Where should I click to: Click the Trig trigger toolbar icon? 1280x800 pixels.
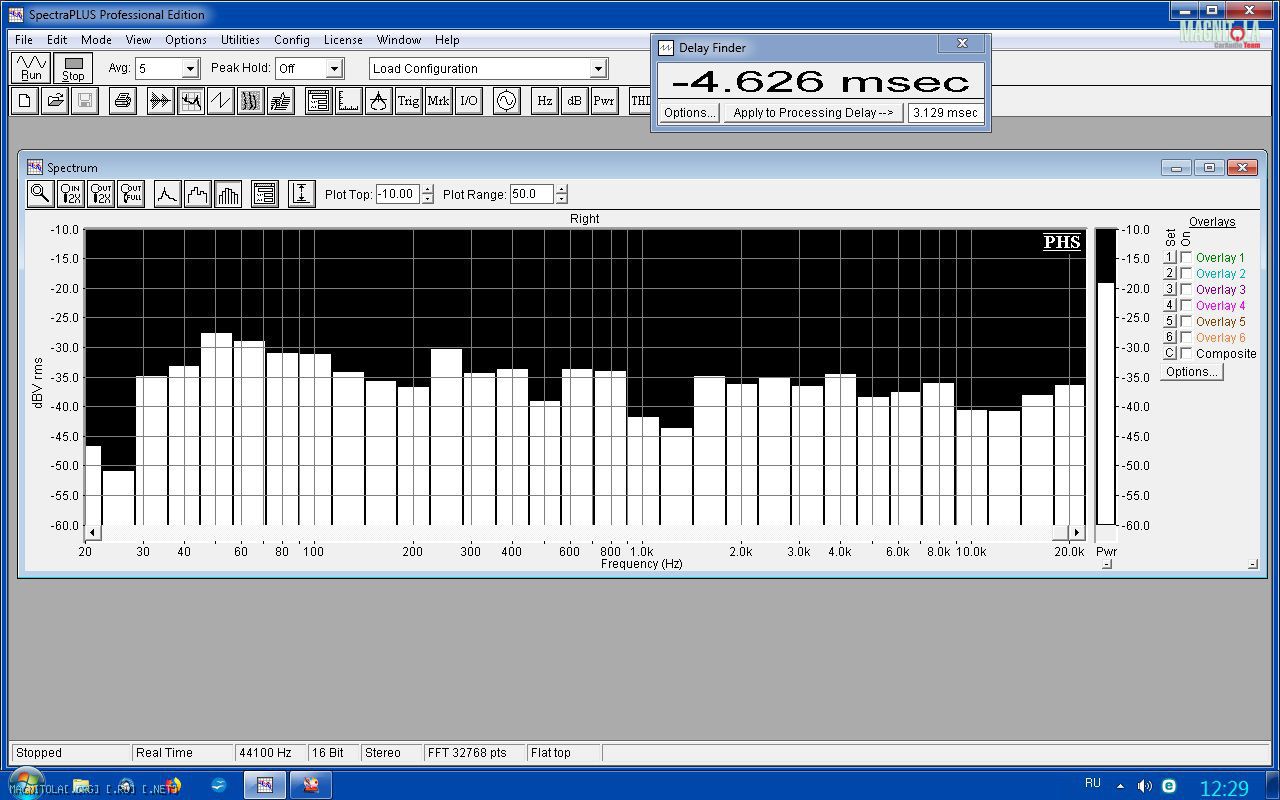click(408, 101)
